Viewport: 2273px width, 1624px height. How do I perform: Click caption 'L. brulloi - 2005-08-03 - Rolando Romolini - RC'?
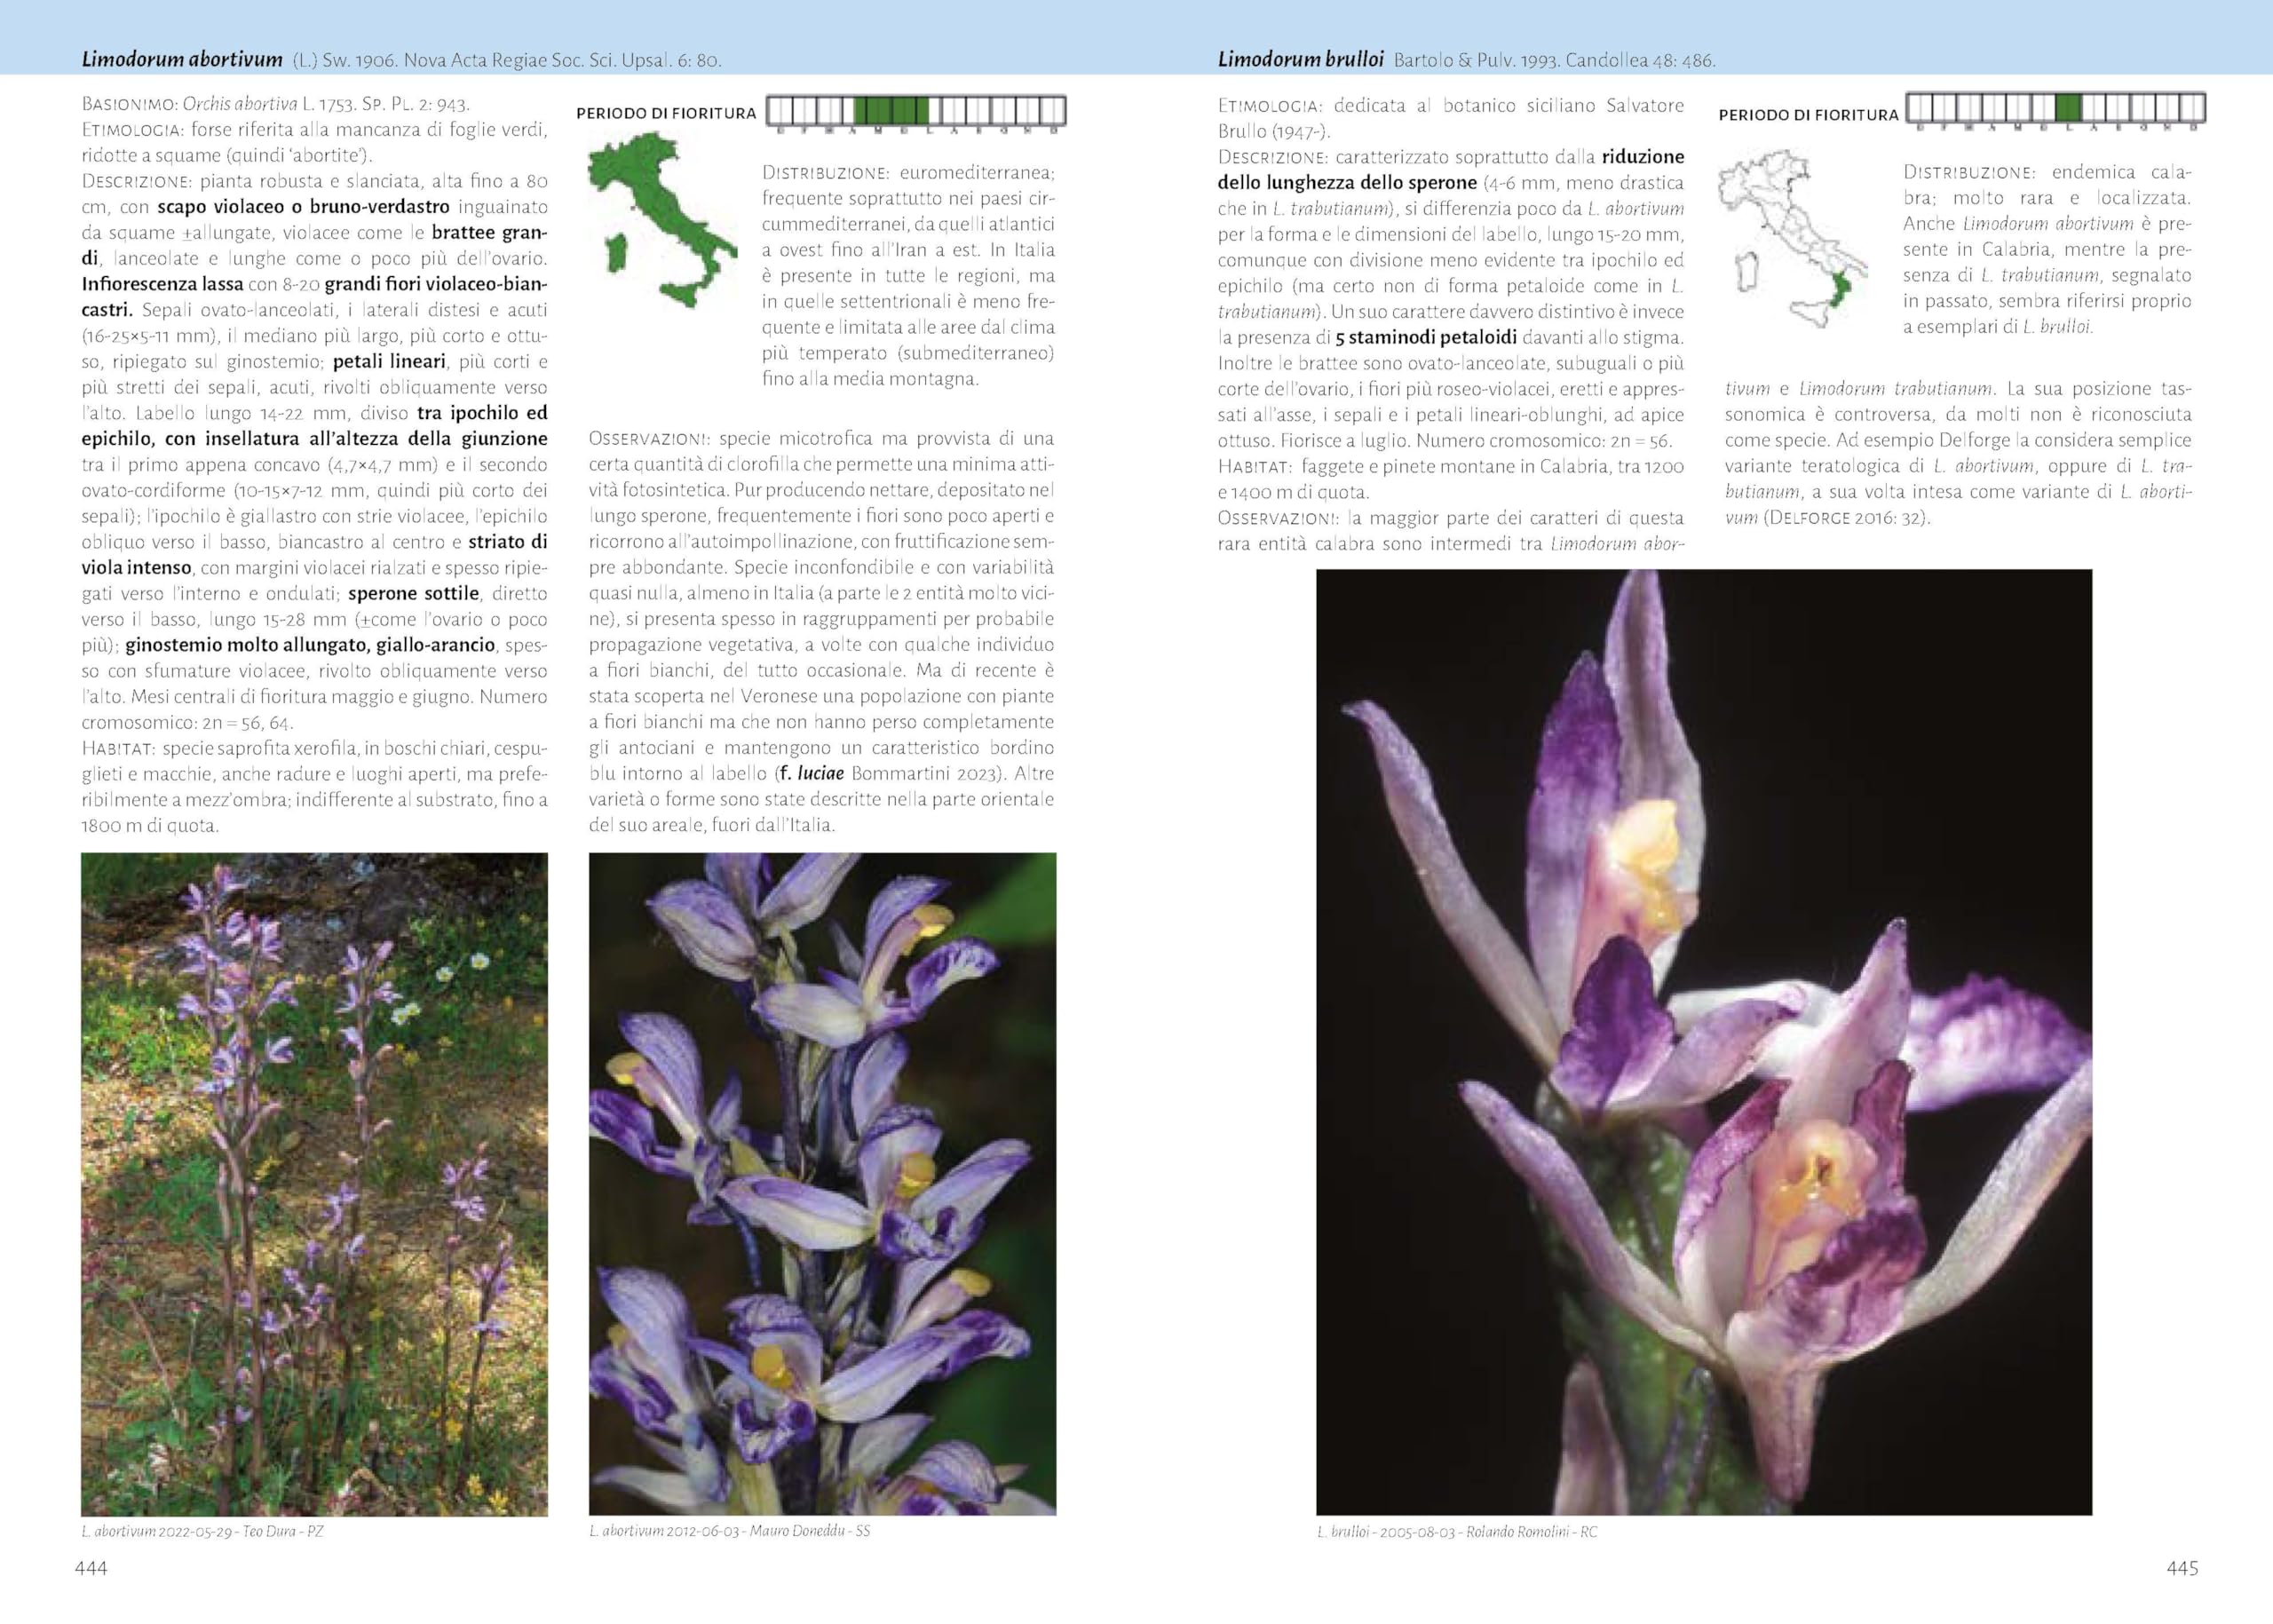click(1457, 1532)
